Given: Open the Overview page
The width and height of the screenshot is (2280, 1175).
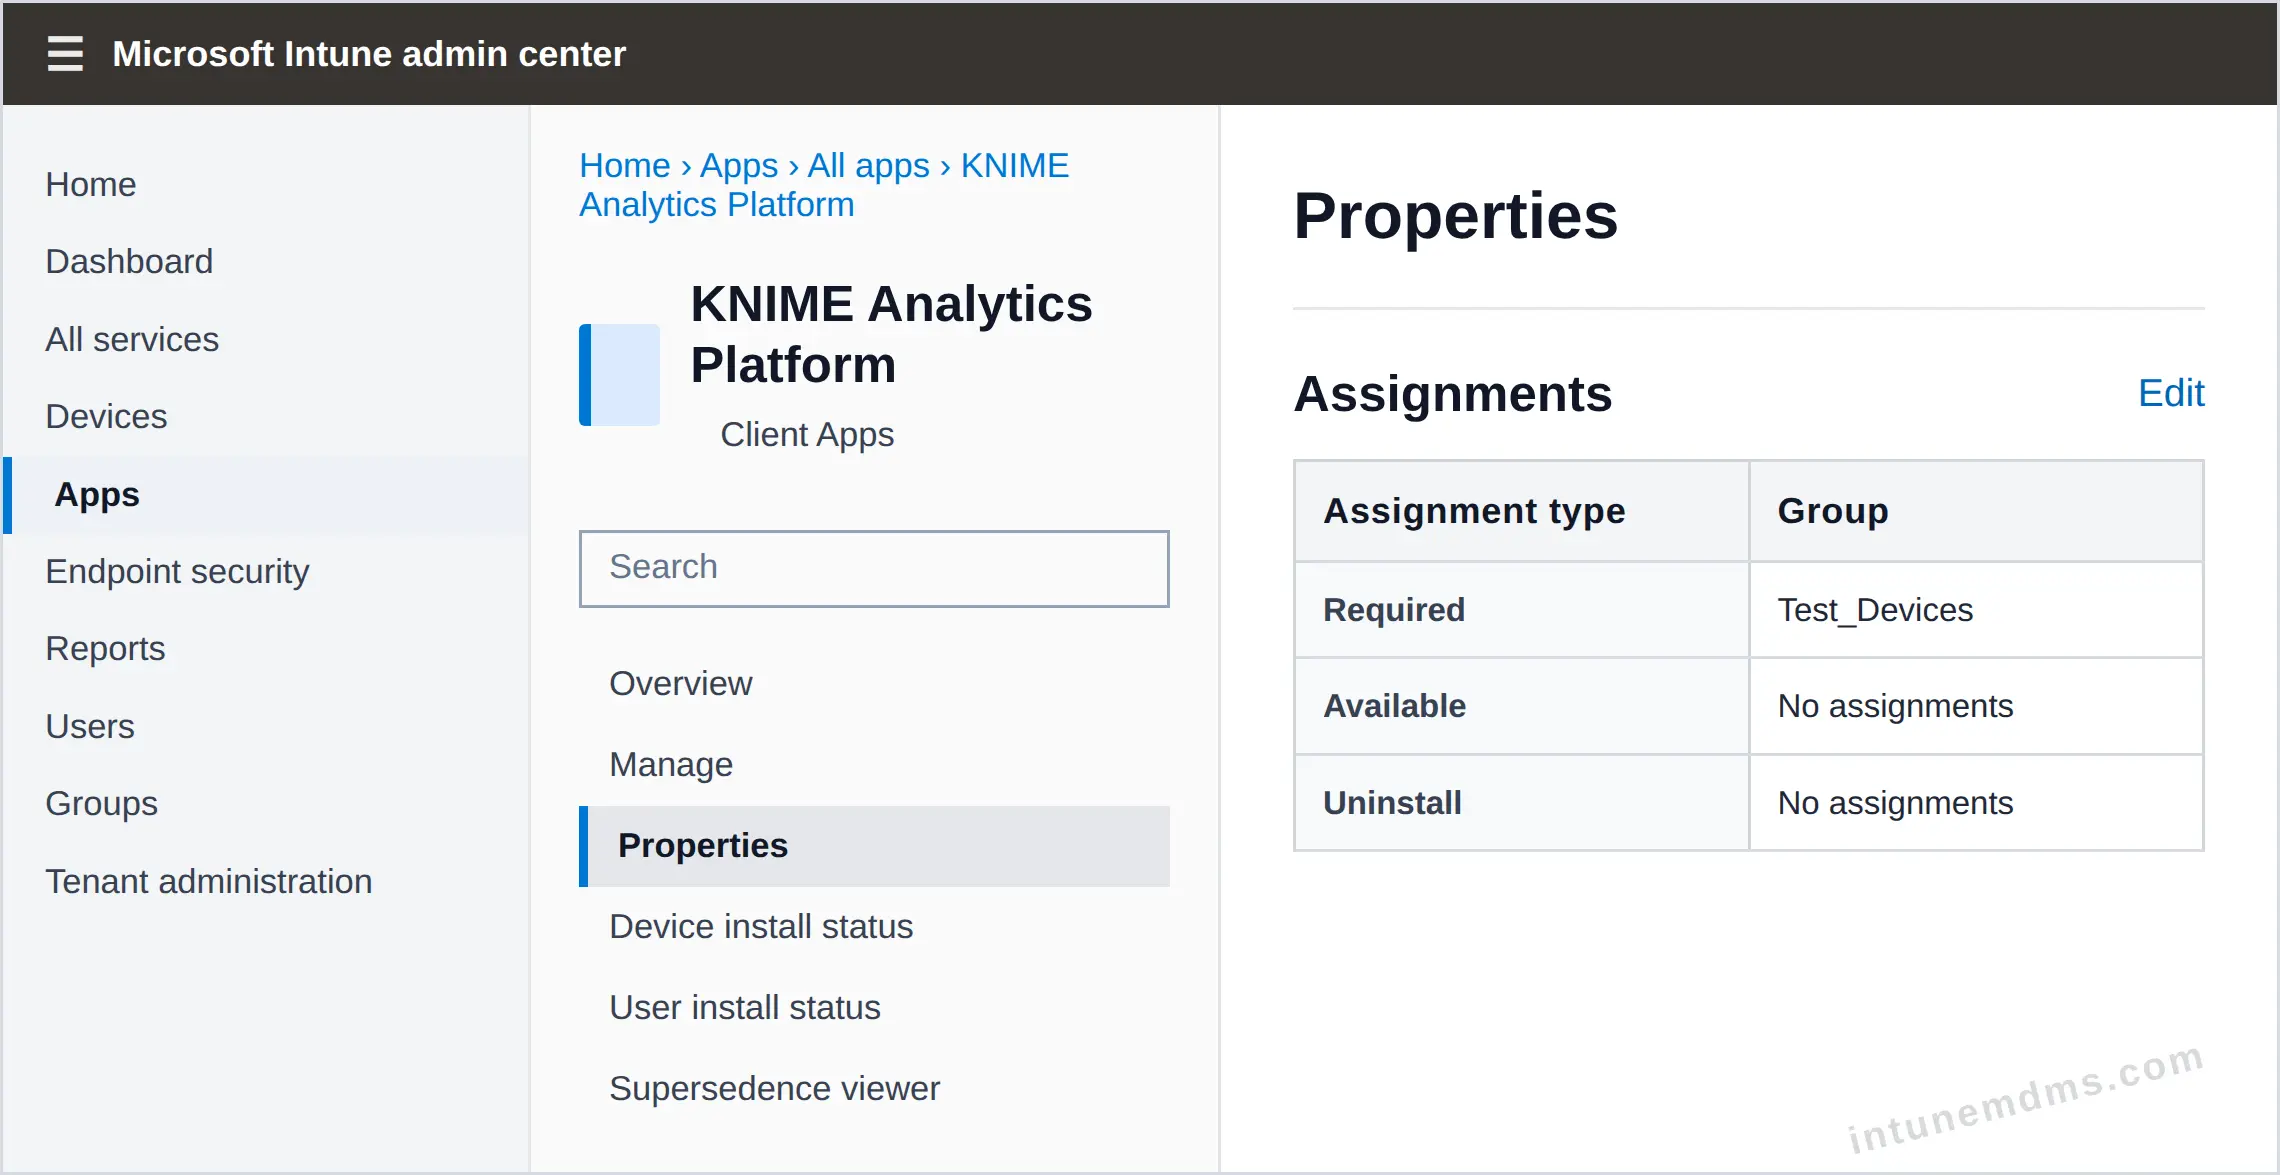Looking at the screenshot, I should coord(681,683).
